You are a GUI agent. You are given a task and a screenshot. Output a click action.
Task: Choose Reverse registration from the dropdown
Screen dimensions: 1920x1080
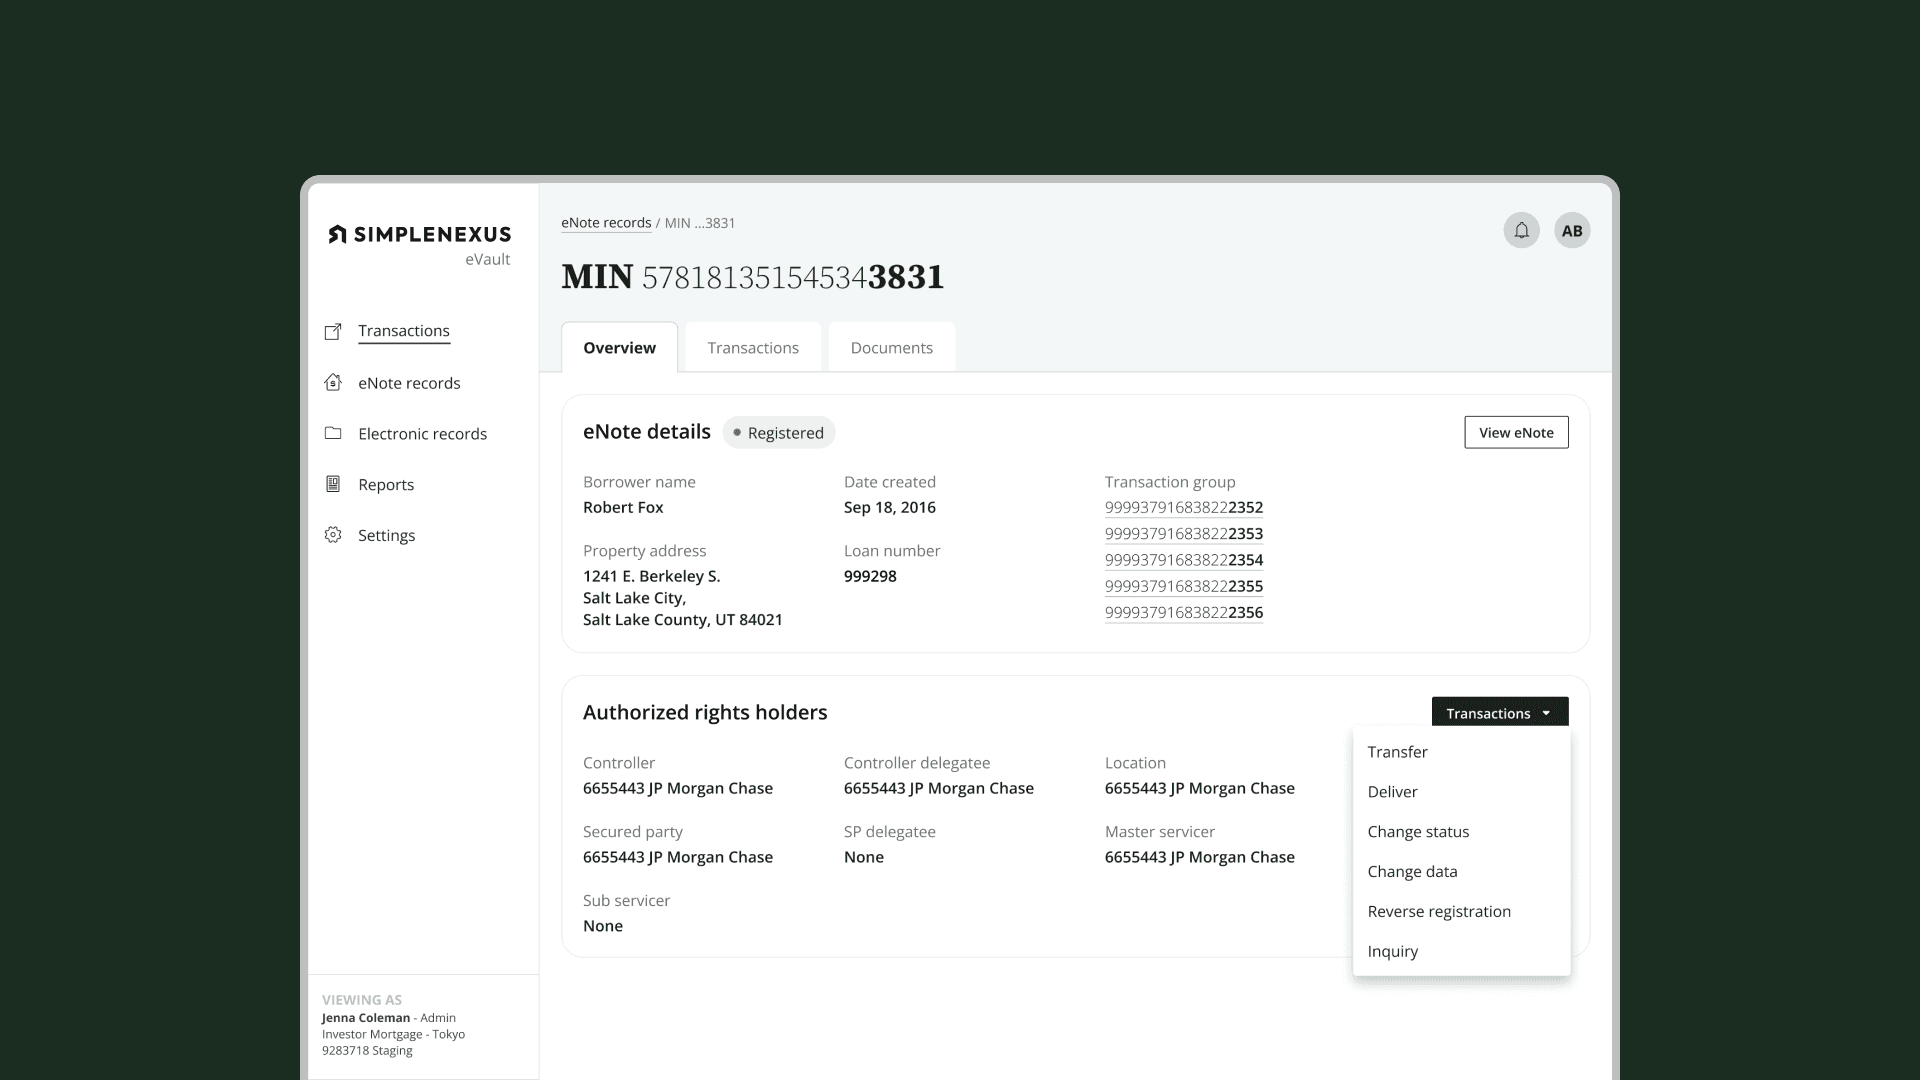(x=1439, y=911)
